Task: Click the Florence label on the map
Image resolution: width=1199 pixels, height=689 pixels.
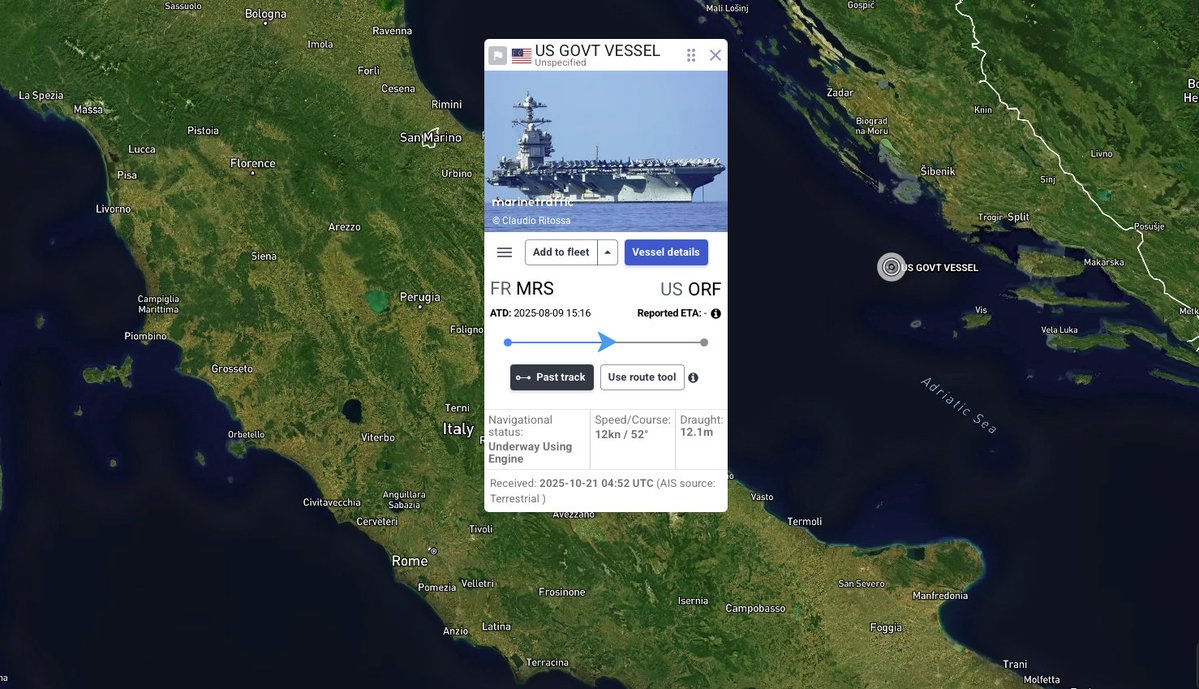Action: click(x=252, y=163)
